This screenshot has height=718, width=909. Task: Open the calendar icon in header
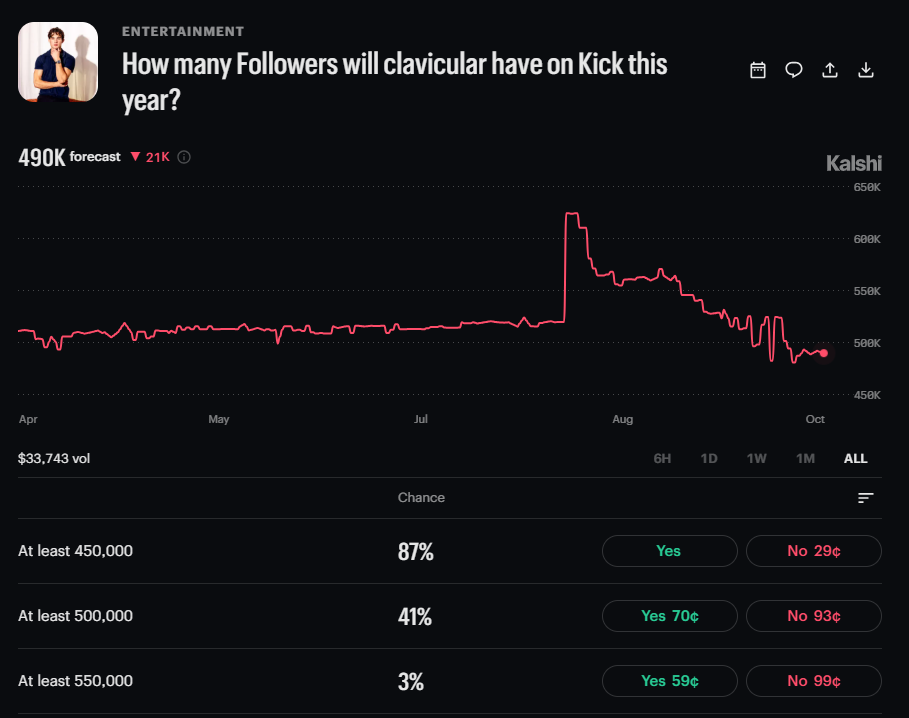coord(758,70)
